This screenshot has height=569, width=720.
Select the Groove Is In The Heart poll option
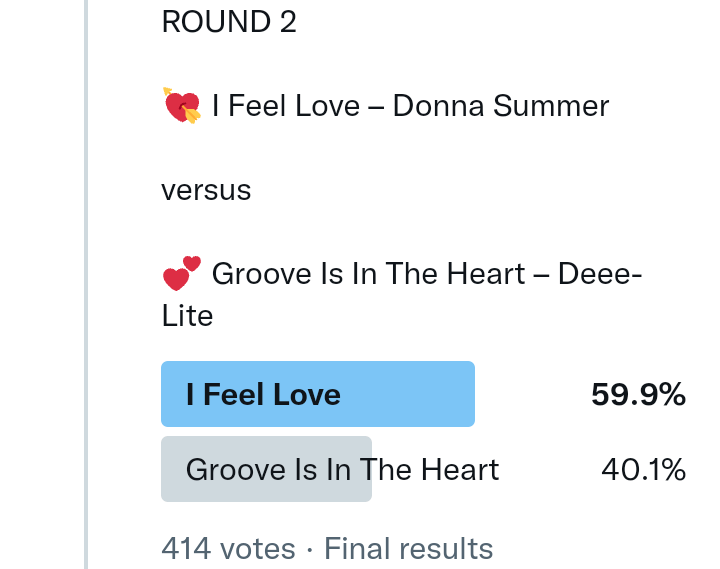(342, 469)
